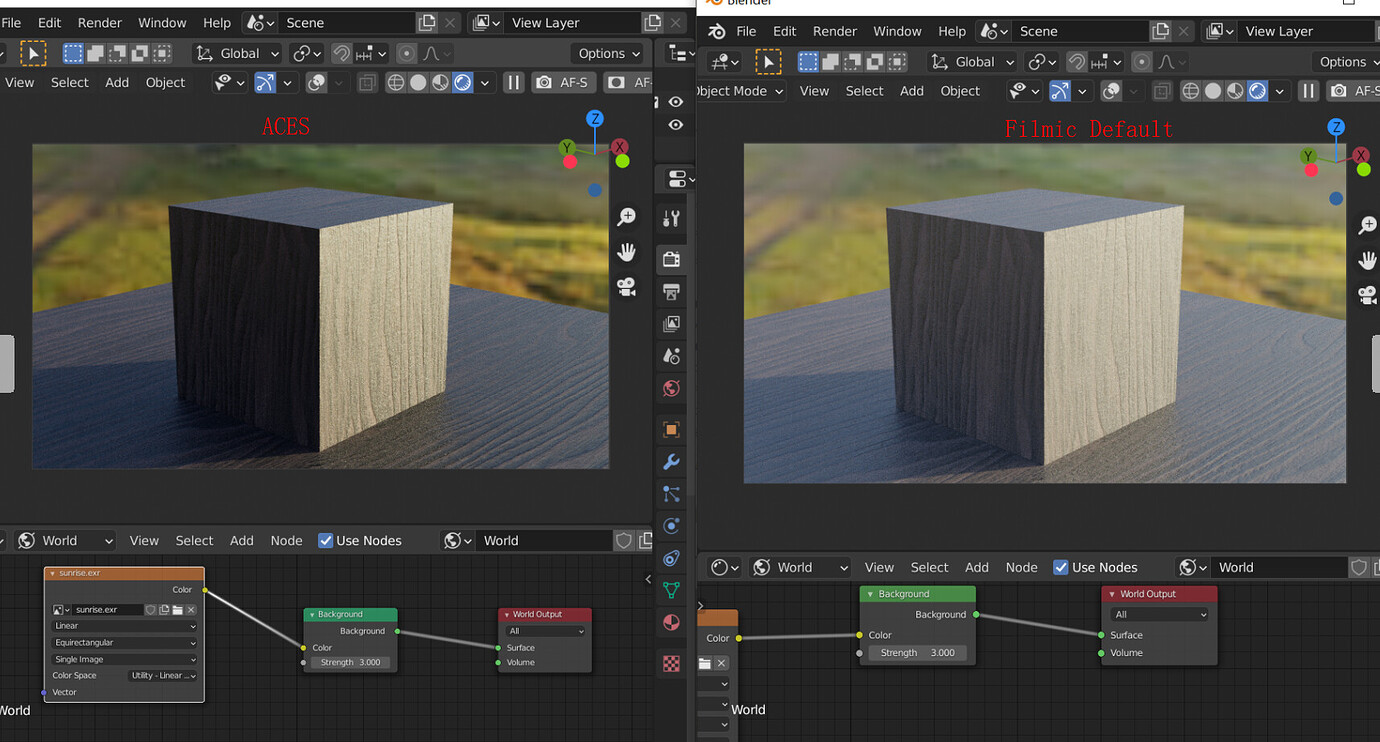
Task: Toggle top eye icon in outliner
Action: pos(676,102)
